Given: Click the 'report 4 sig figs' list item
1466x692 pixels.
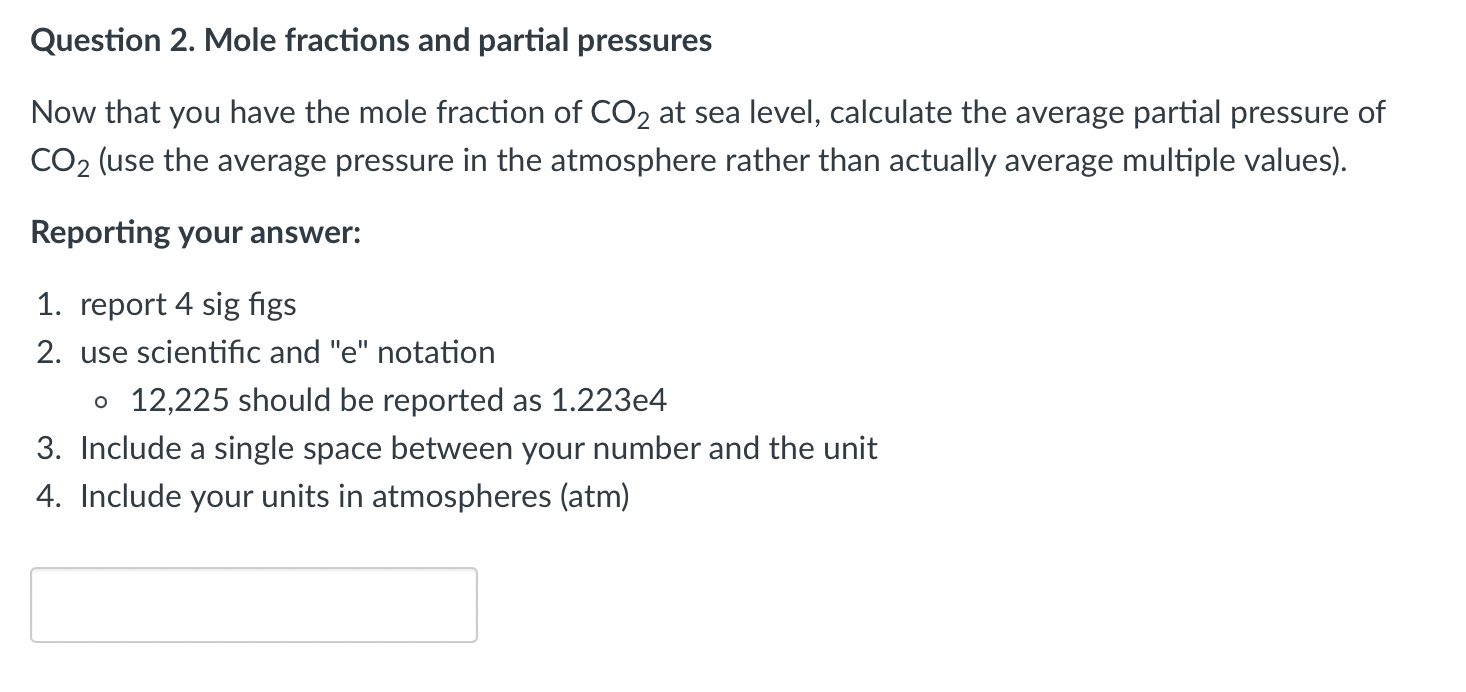Looking at the screenshot, I should 190,304.
